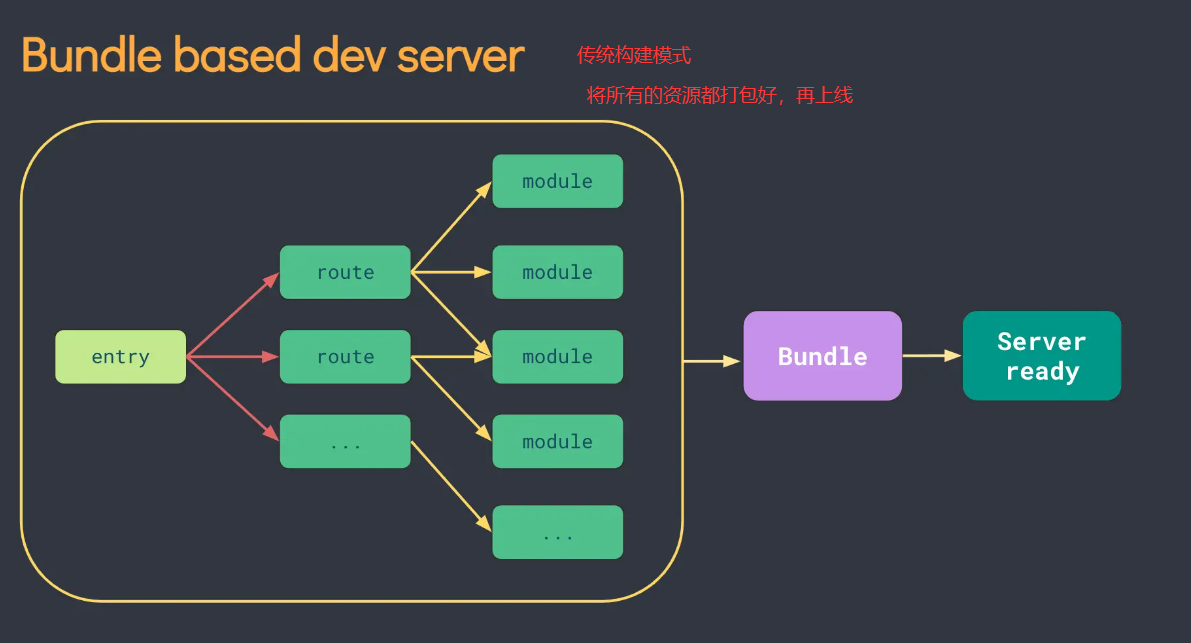
Task: Click the ellipsis box under module column
Action: click(x=557, y=532)
